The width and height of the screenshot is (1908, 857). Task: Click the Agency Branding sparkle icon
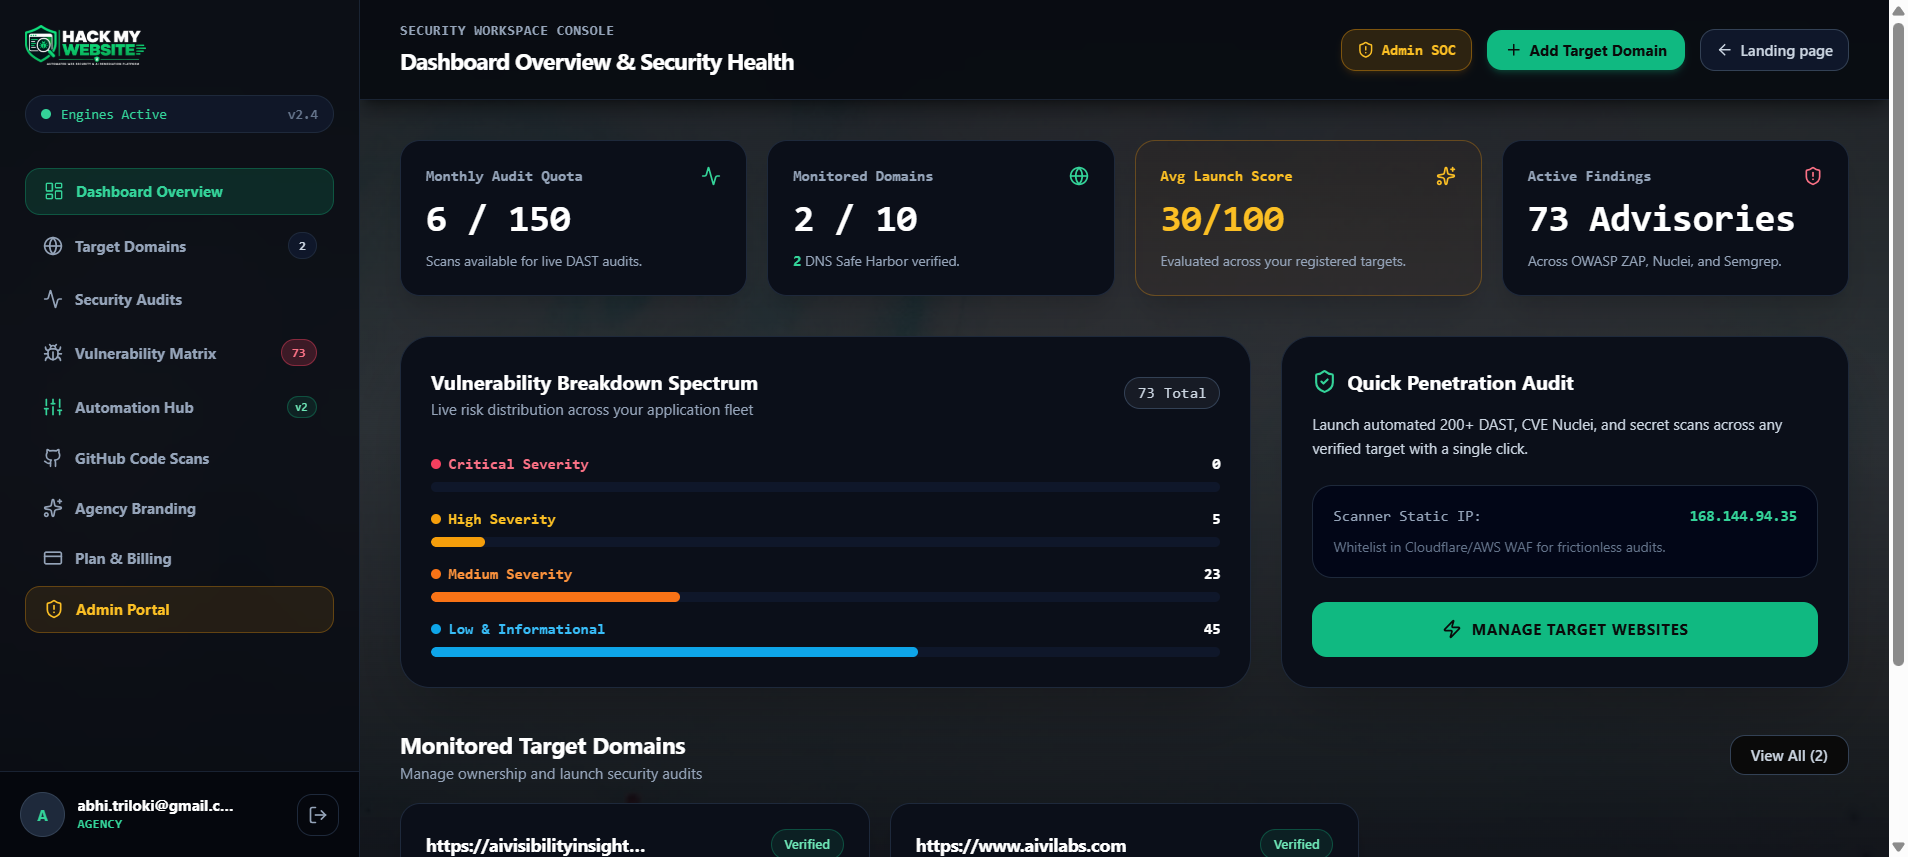pyautogui.click(x=53, y=508)
